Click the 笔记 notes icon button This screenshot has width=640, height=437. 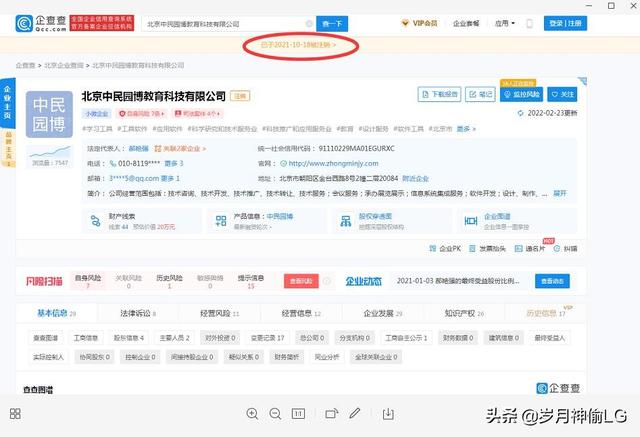coord(482,96)
